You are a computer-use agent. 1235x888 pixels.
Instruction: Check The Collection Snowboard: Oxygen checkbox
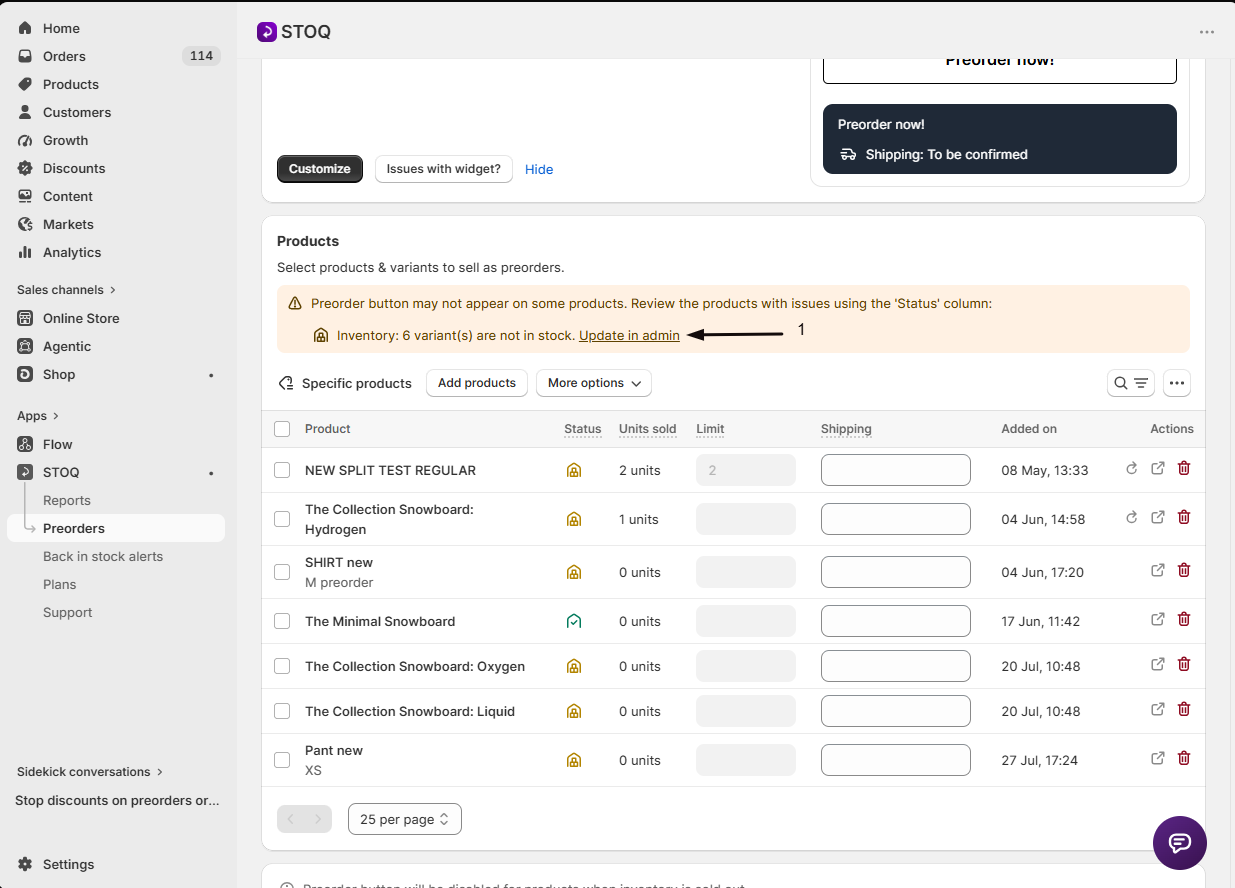coord(282,666)
